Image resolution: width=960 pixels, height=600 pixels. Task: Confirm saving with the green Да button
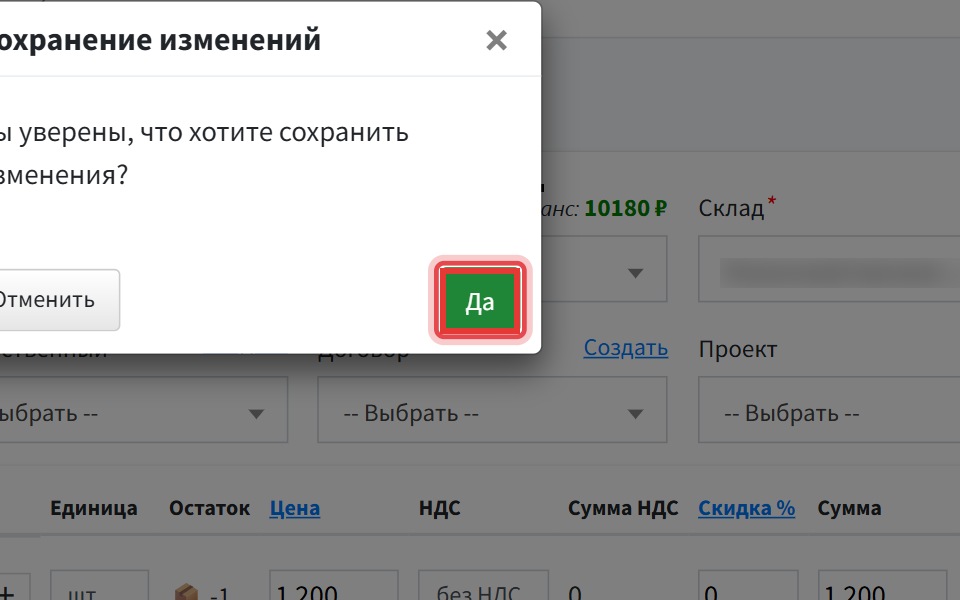click(x=480, y=301)
